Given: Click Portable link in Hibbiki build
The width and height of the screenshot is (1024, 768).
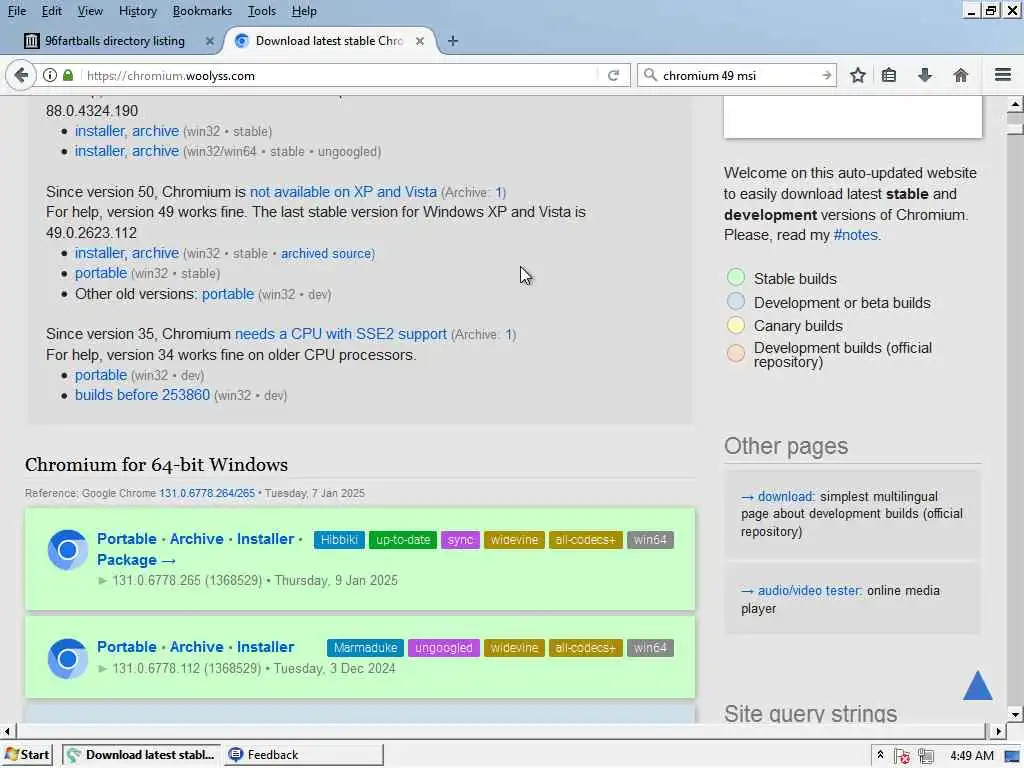Looking at the screenshot, I should 127,539.
